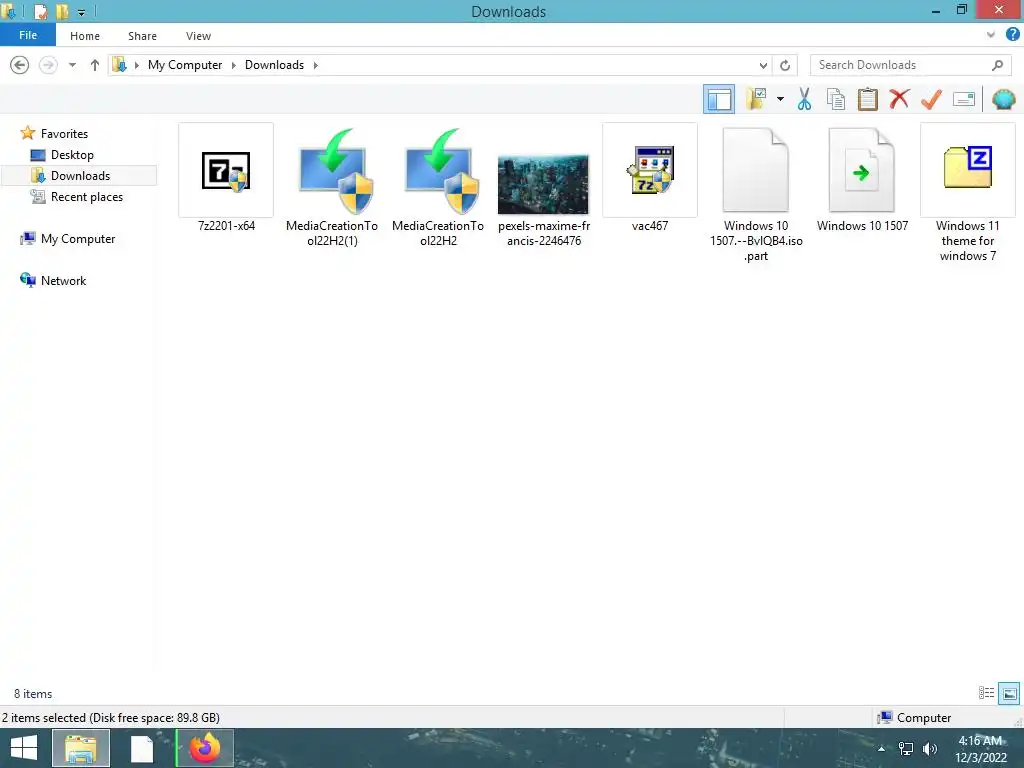
Task: Delete selected items with red X icon
Action: pos(899,99)
